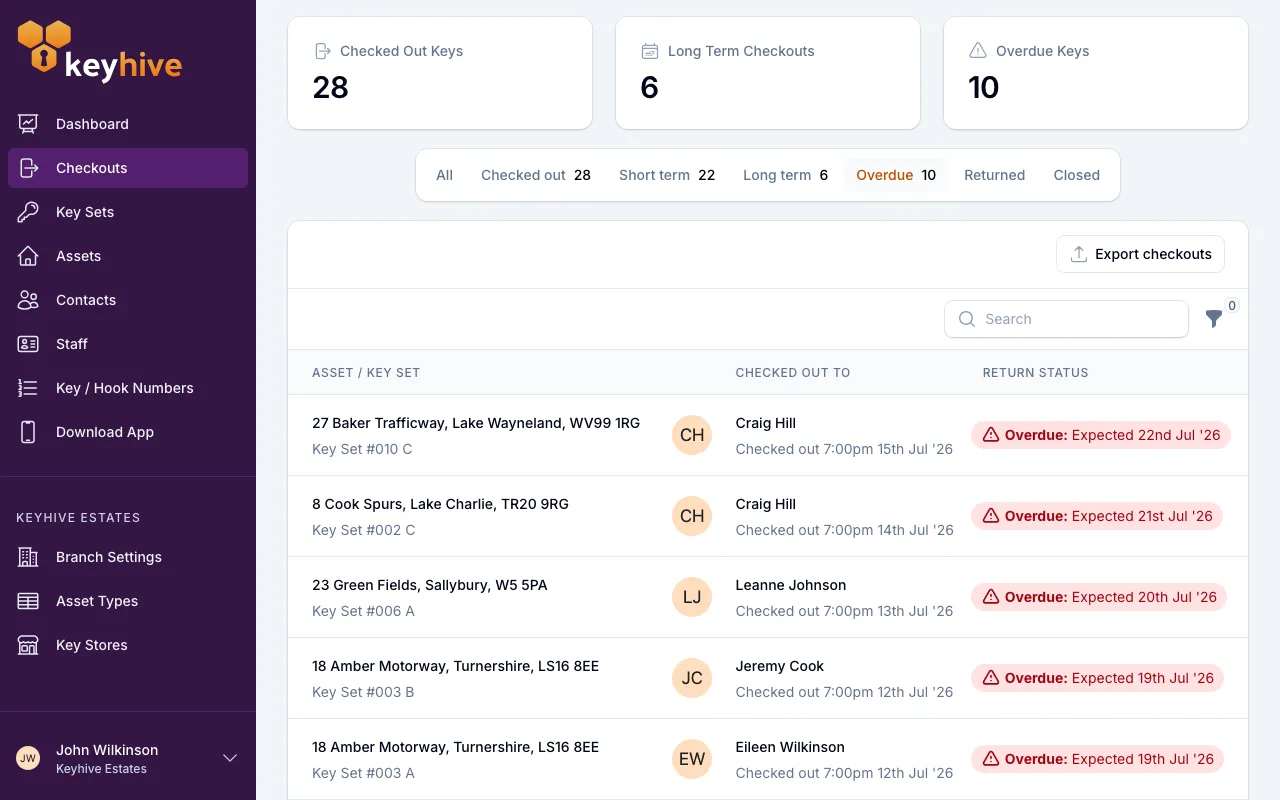Click the RETURN STATUS column header
The width and height of the screenshot is (1280, 800).
click(x=1035, y=372)
